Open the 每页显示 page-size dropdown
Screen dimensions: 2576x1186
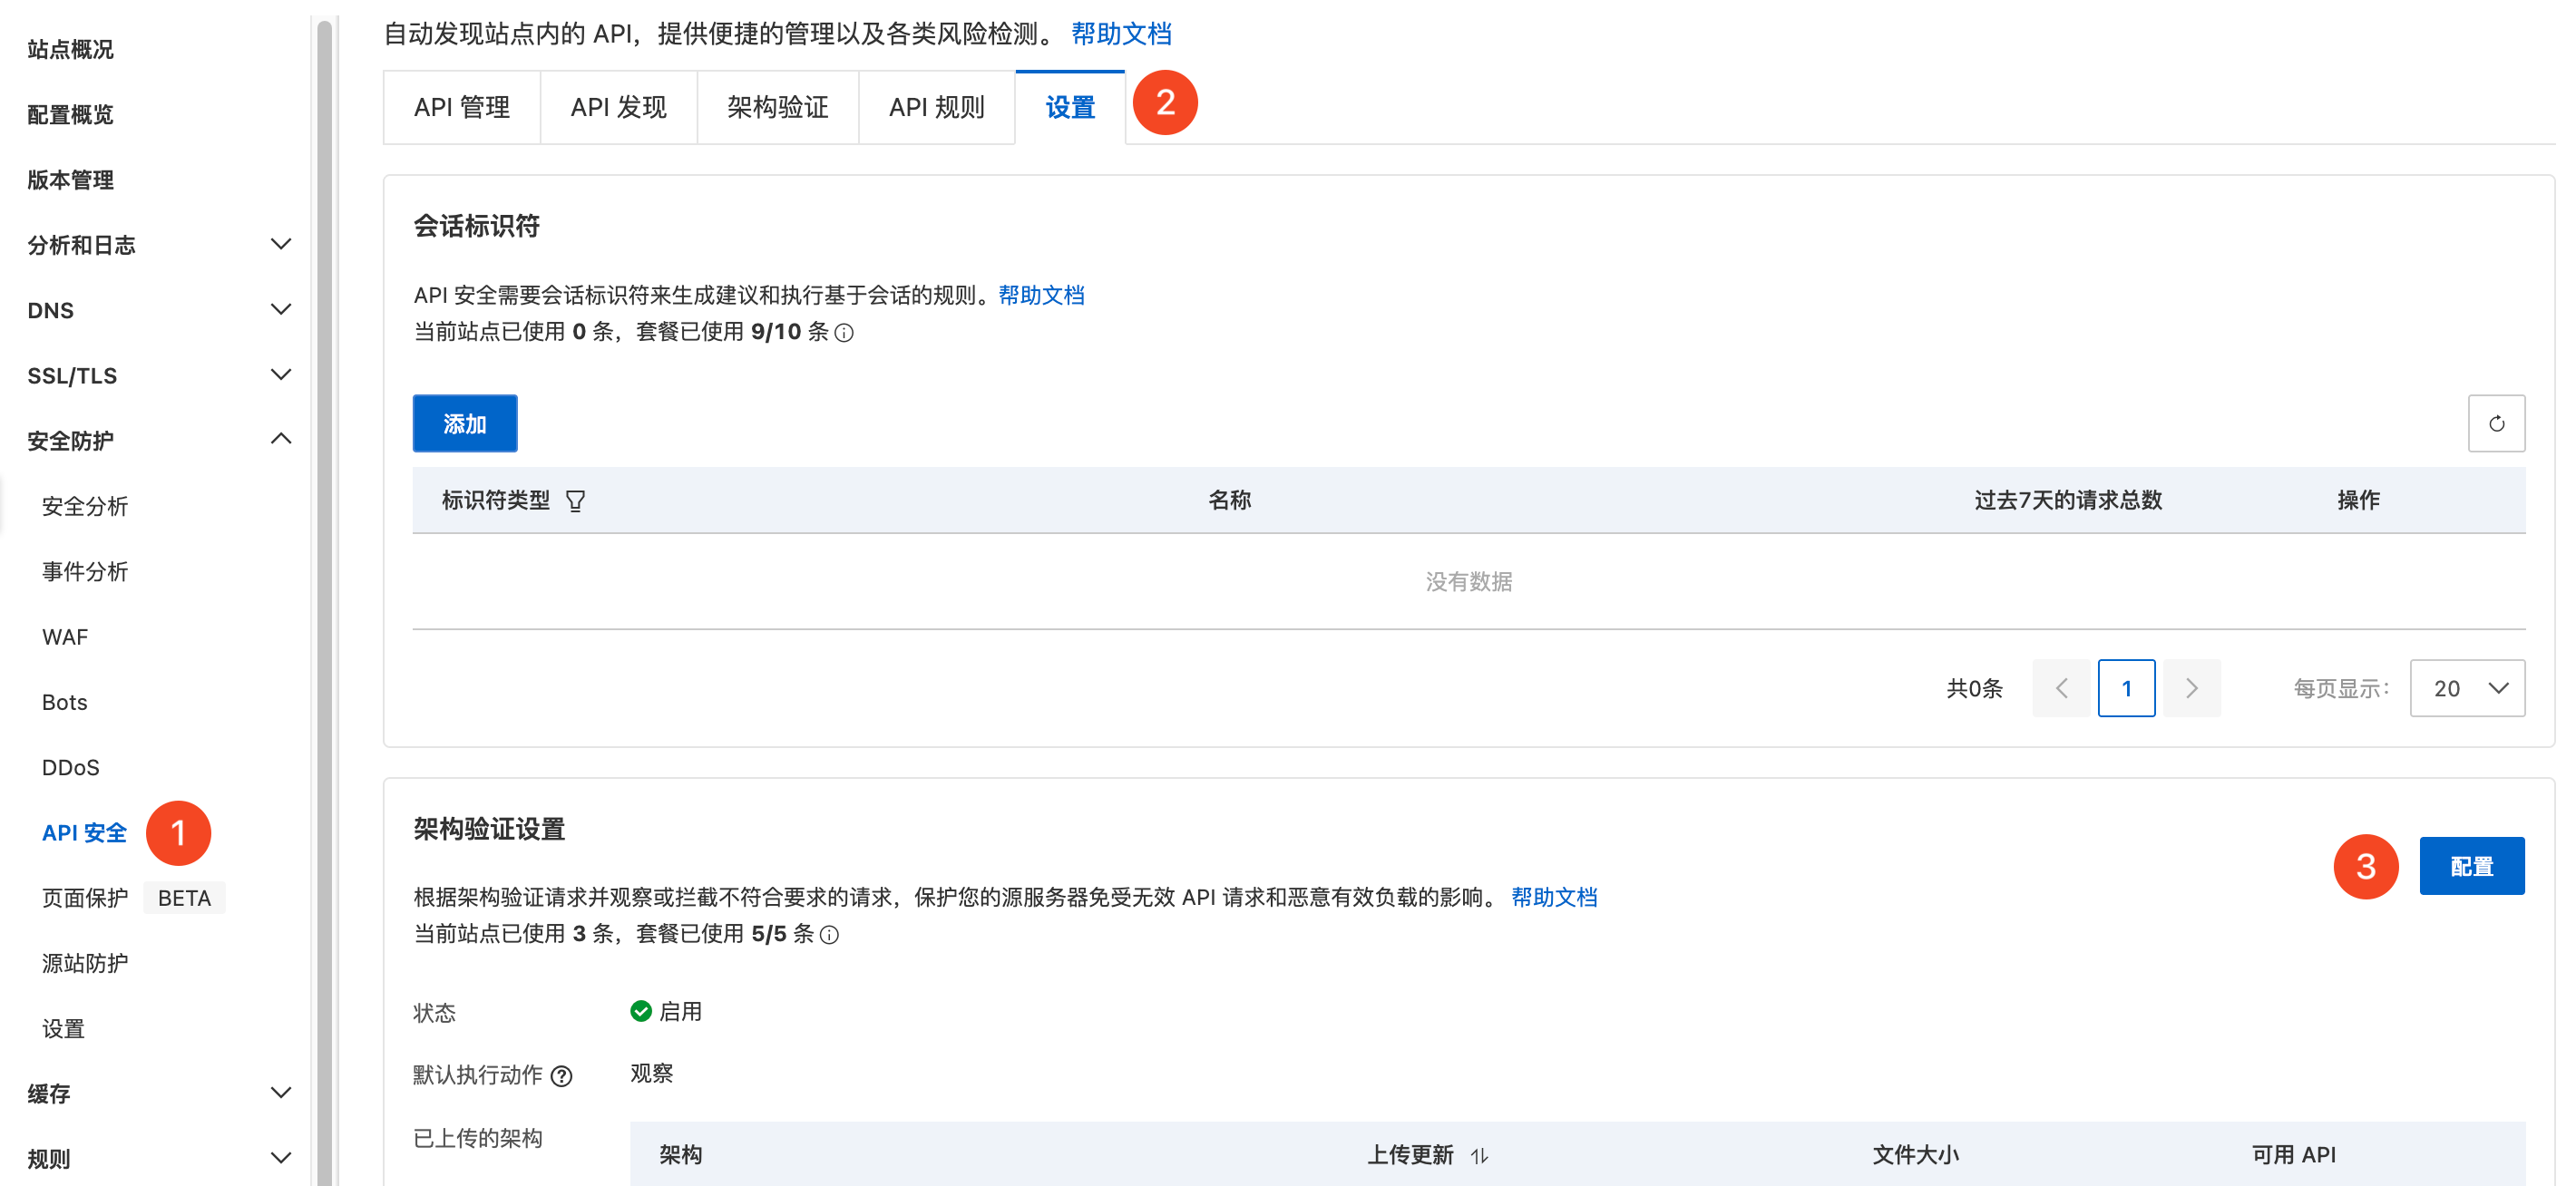click(2466, 688)
